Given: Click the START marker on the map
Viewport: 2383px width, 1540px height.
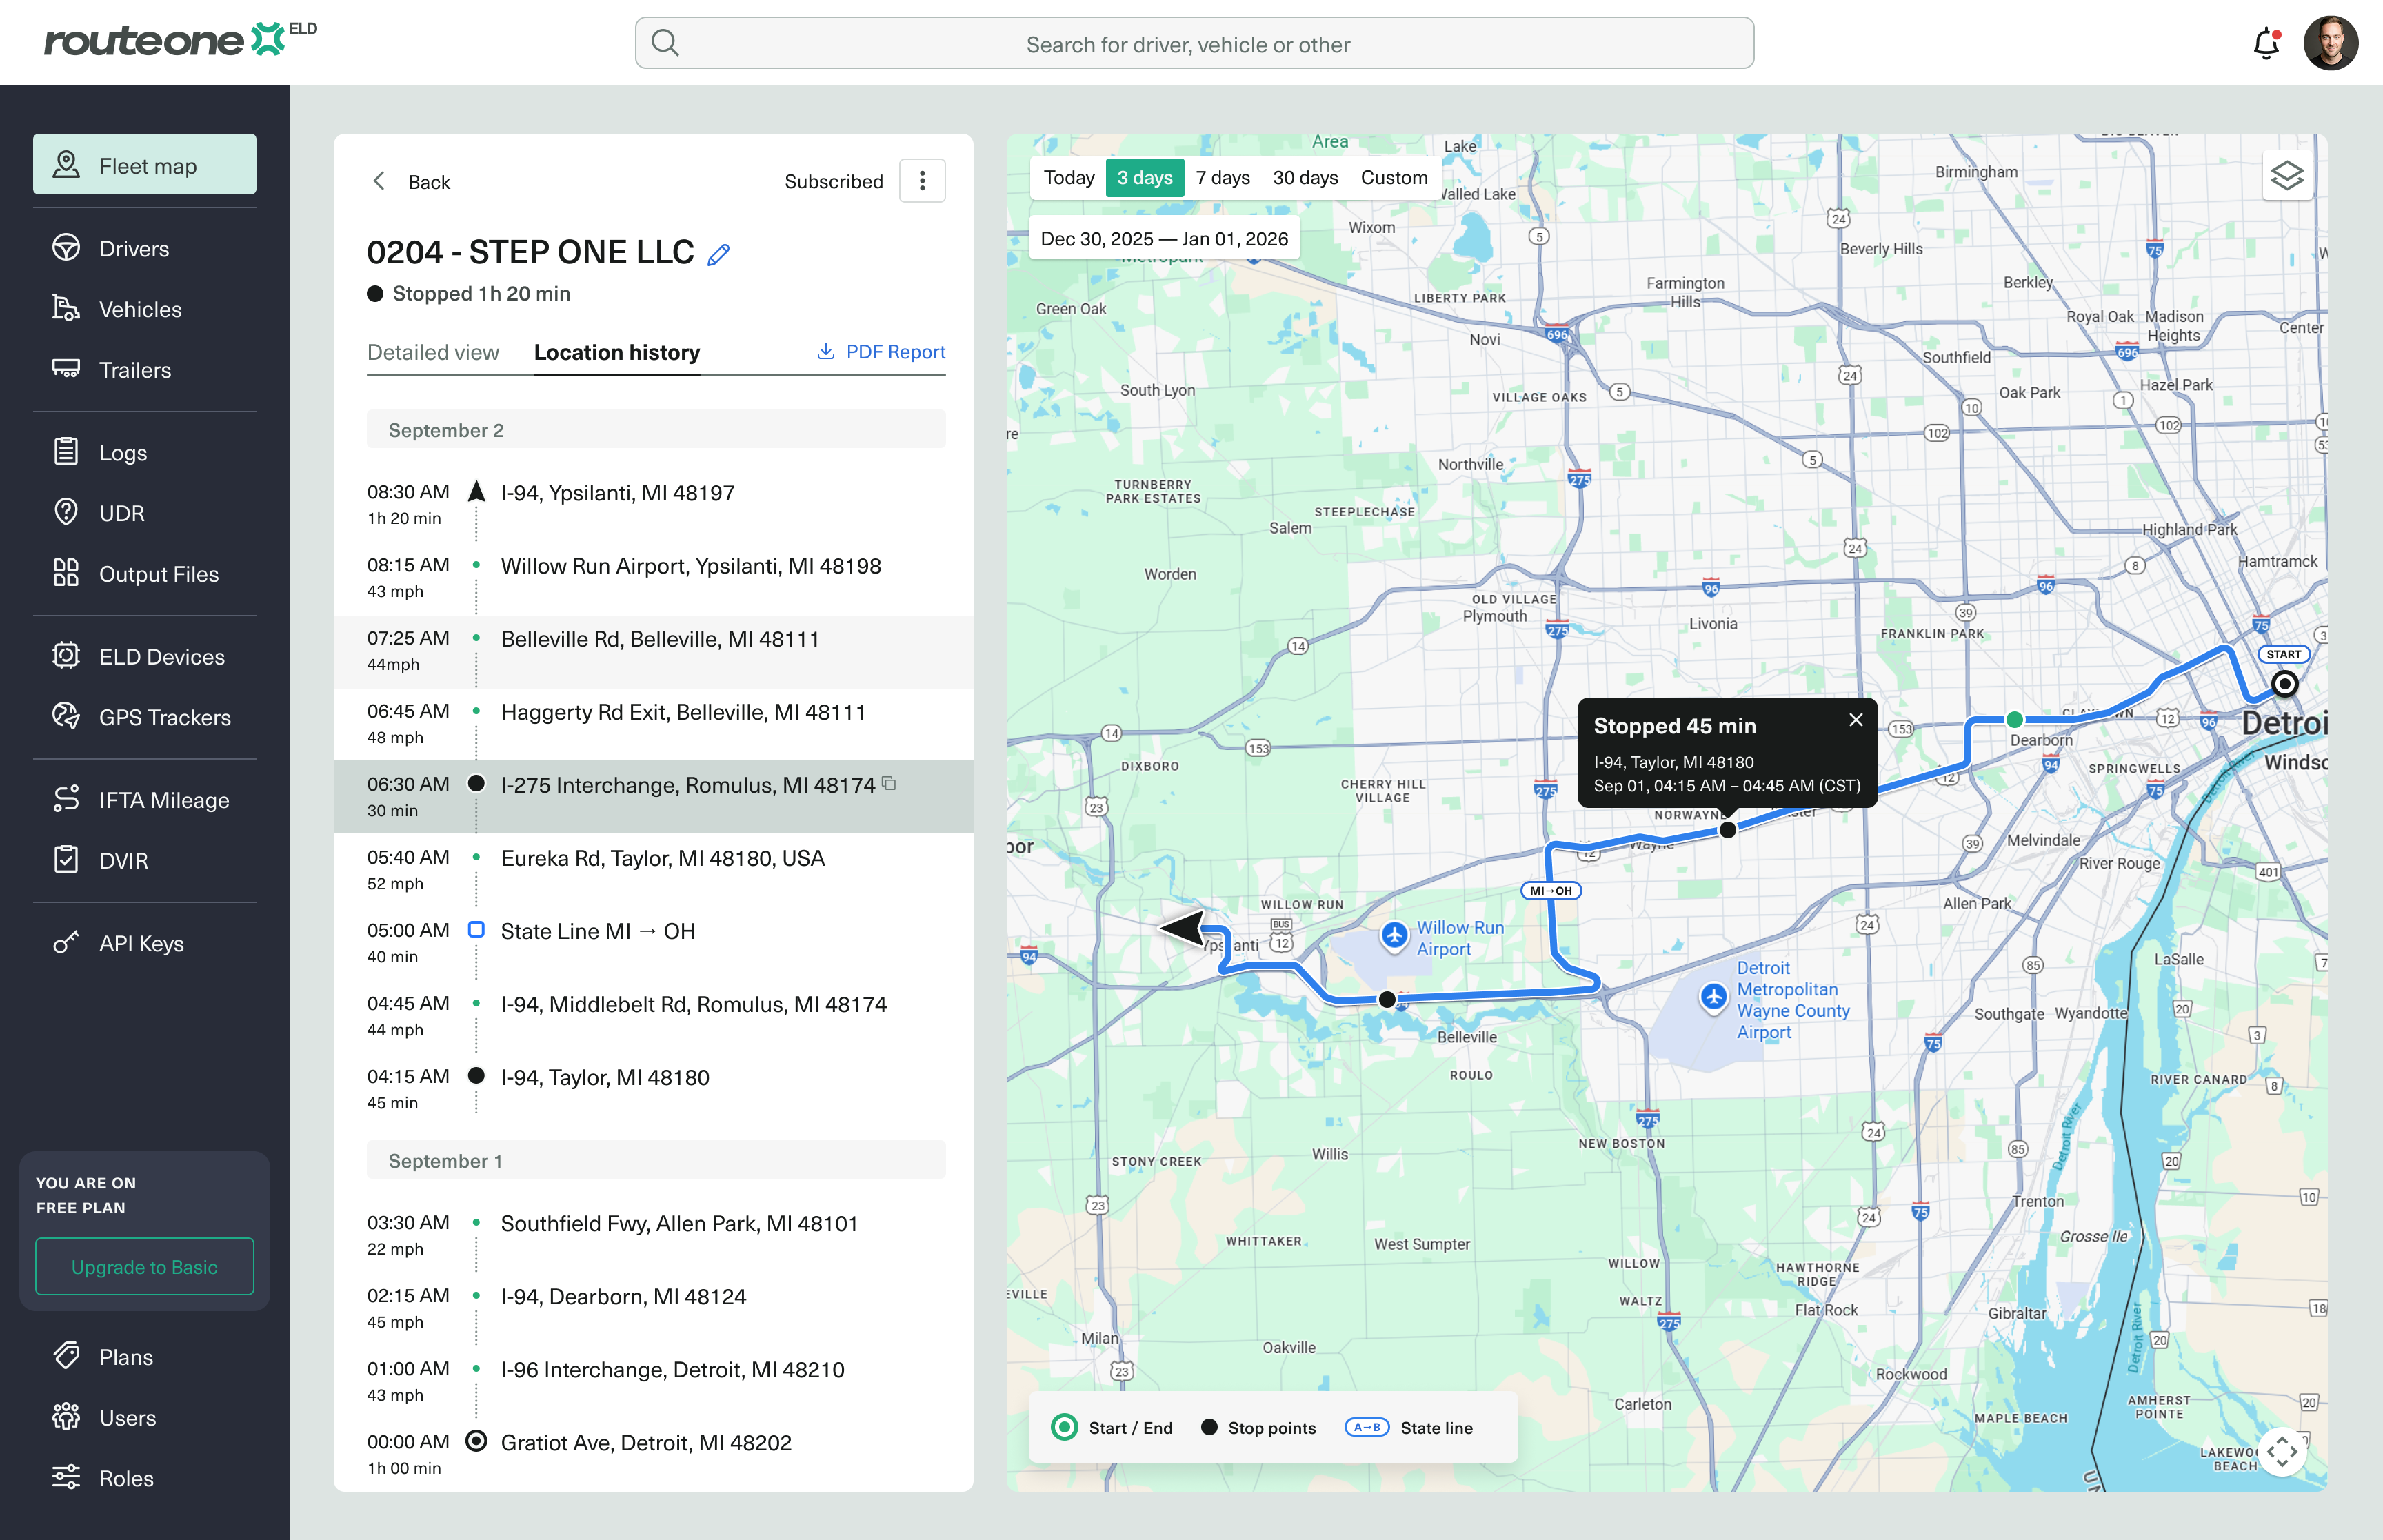Looking at the screenshot, I should (x=2285, y=684).
